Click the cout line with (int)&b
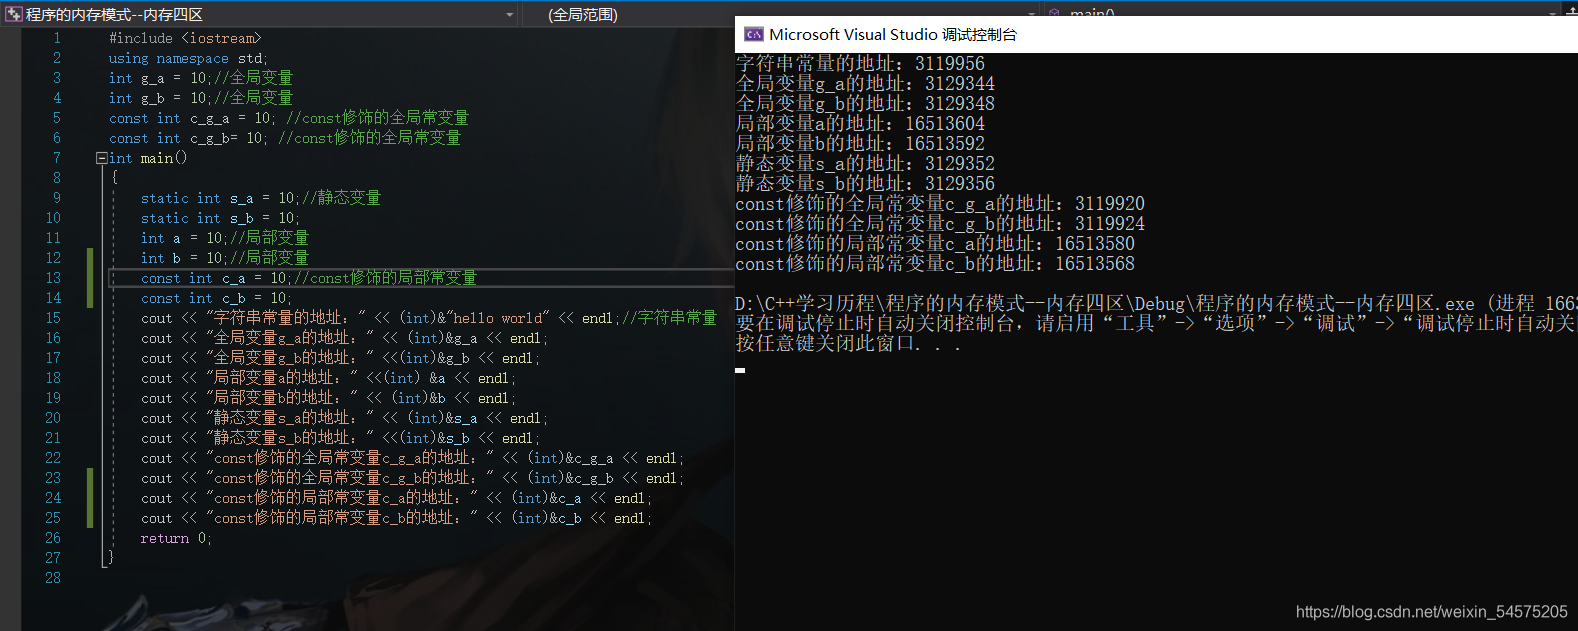Image resolution: width=1578 pixels, height=631 pixels. tap(329, 398)
